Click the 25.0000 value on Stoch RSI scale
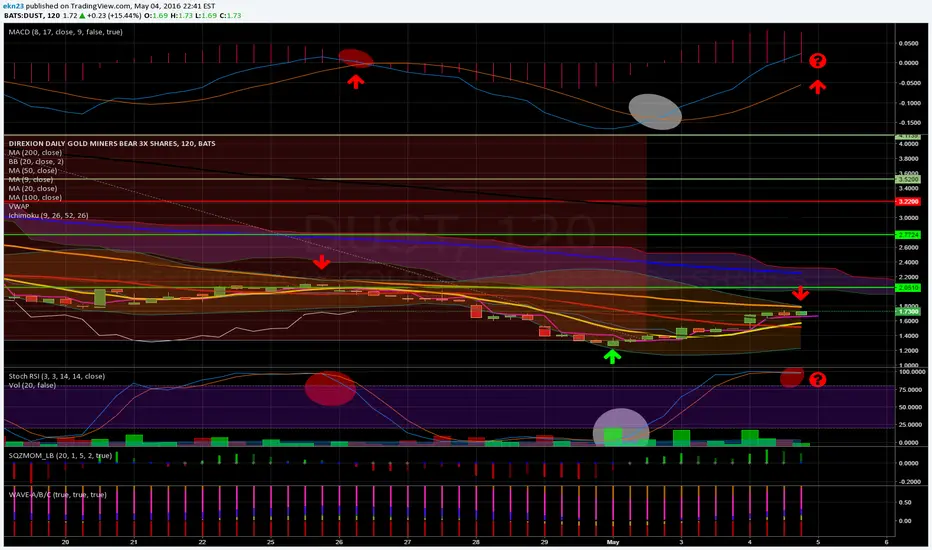This screenshot has width=932, height=550. 910,425
